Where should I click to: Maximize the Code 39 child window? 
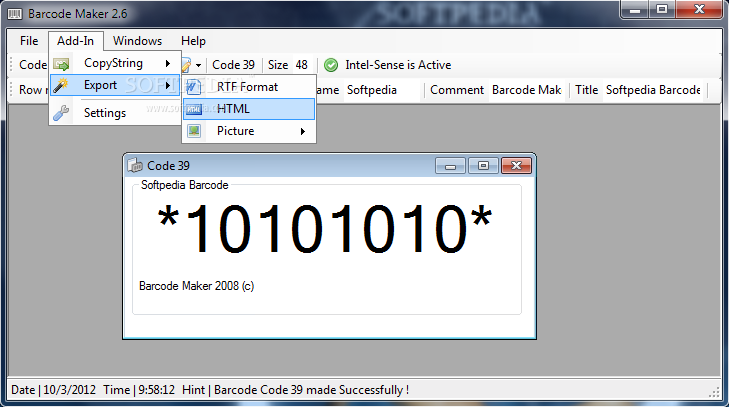pyautogui.click(x=483, y=166)
